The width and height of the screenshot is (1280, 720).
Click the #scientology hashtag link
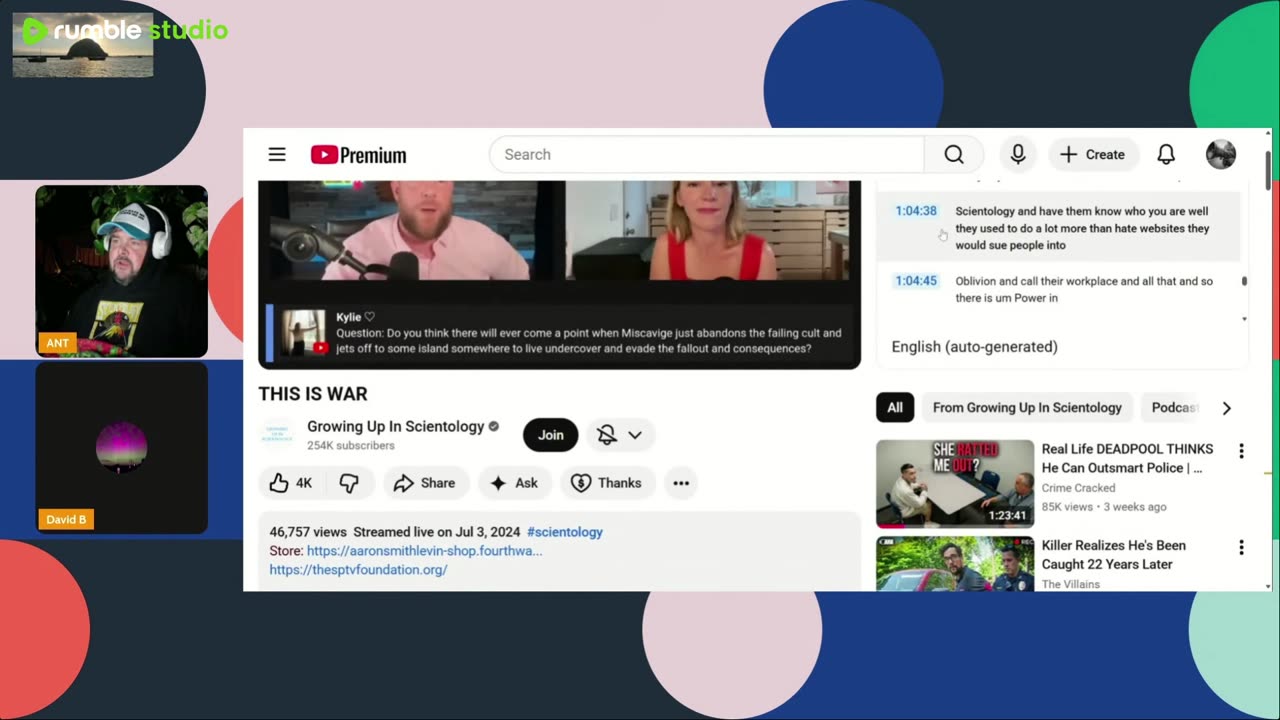565,532
